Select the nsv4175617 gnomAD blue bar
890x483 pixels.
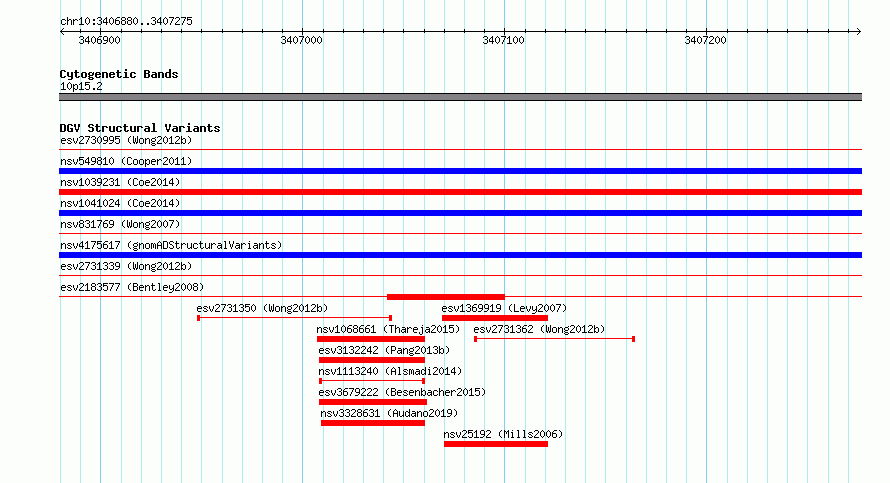(460, 255)
